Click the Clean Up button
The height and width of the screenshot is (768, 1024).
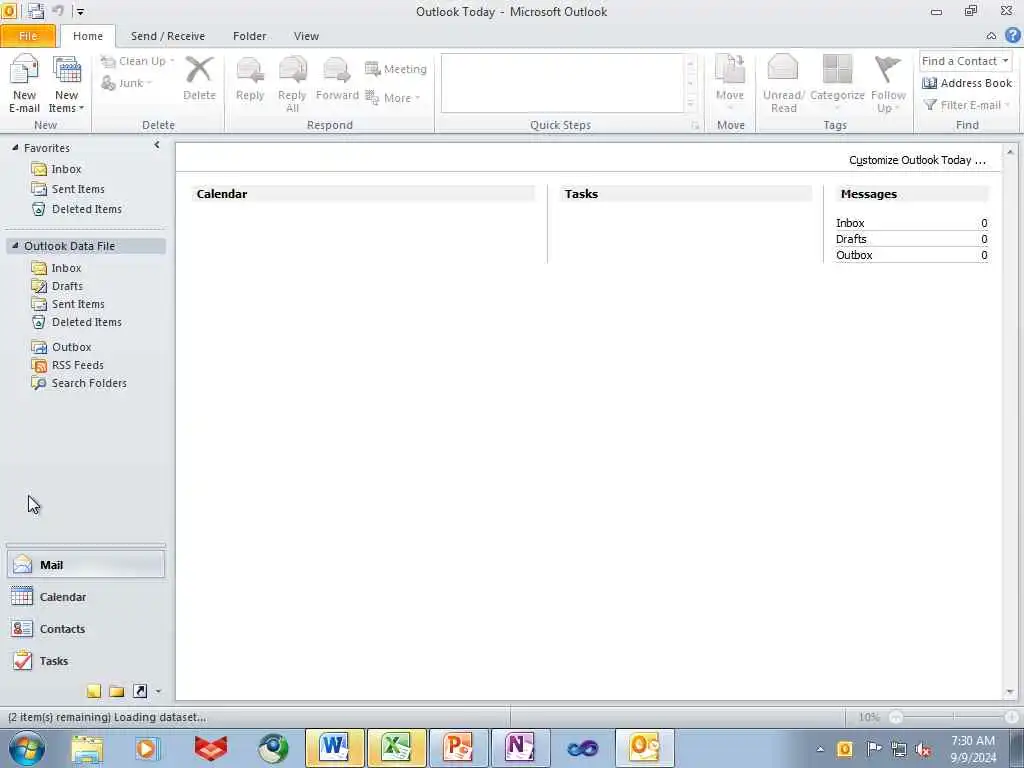coord(137,61)
